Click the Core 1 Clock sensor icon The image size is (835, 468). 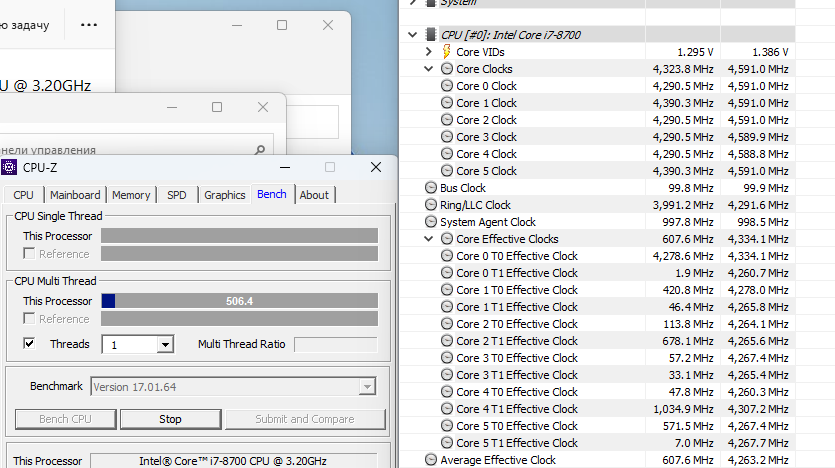click(447, 103)
